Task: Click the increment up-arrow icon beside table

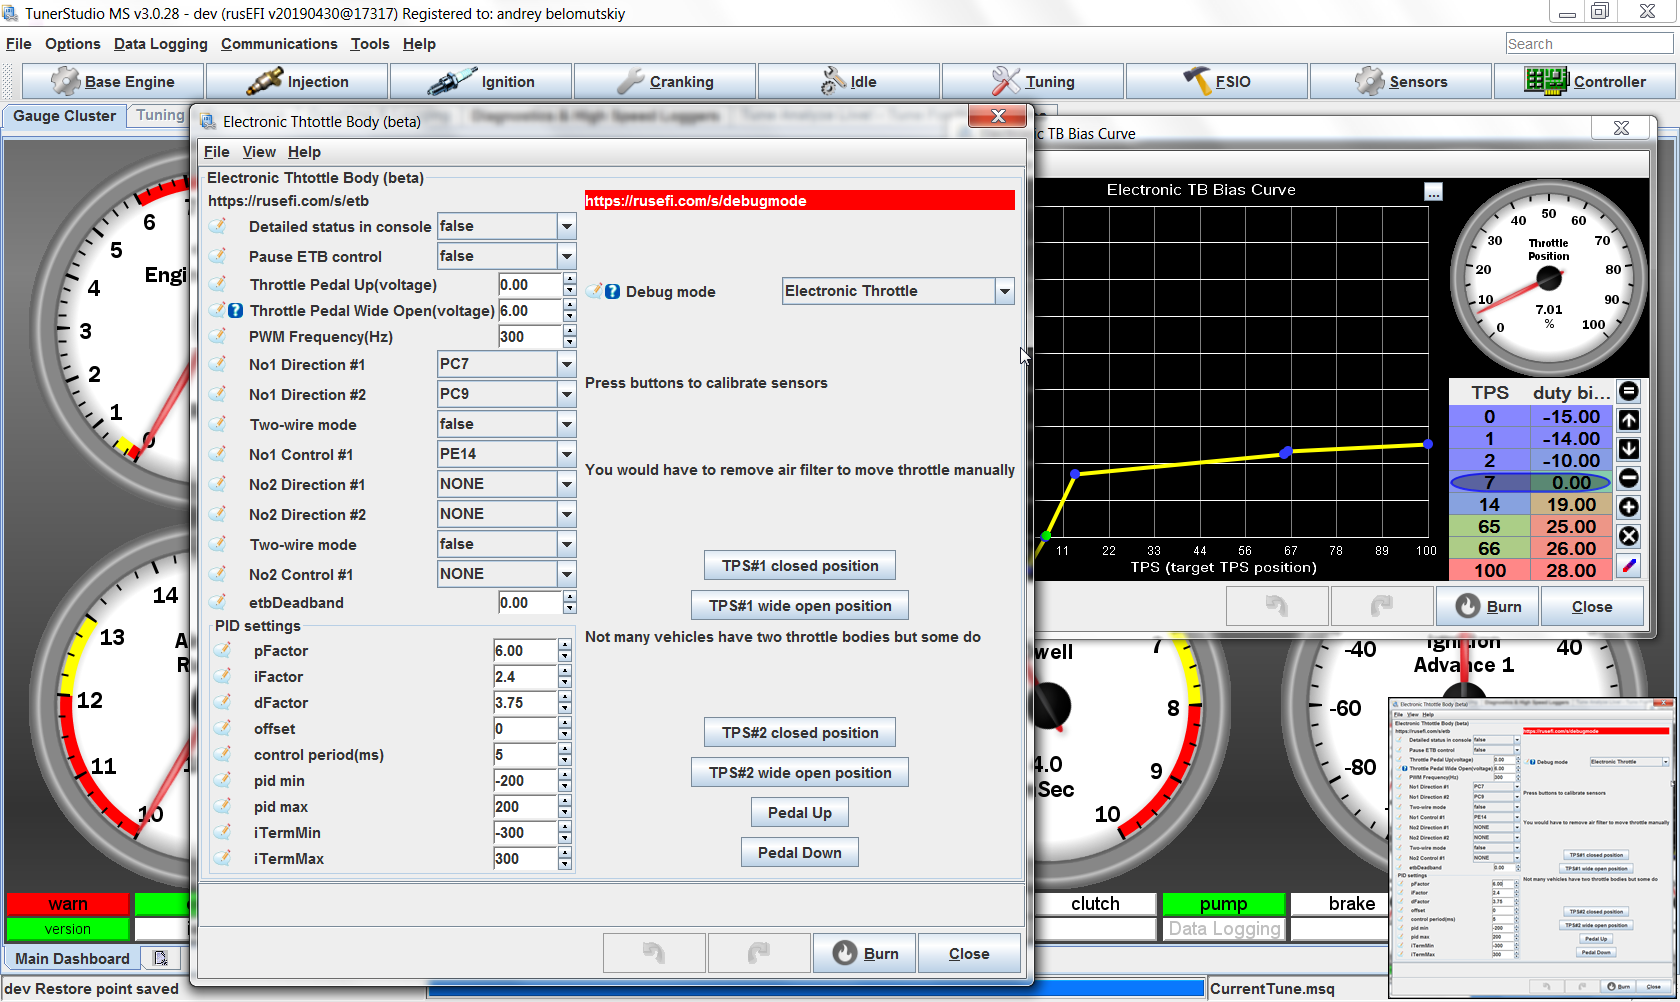Action: (x=1629, y=420)
